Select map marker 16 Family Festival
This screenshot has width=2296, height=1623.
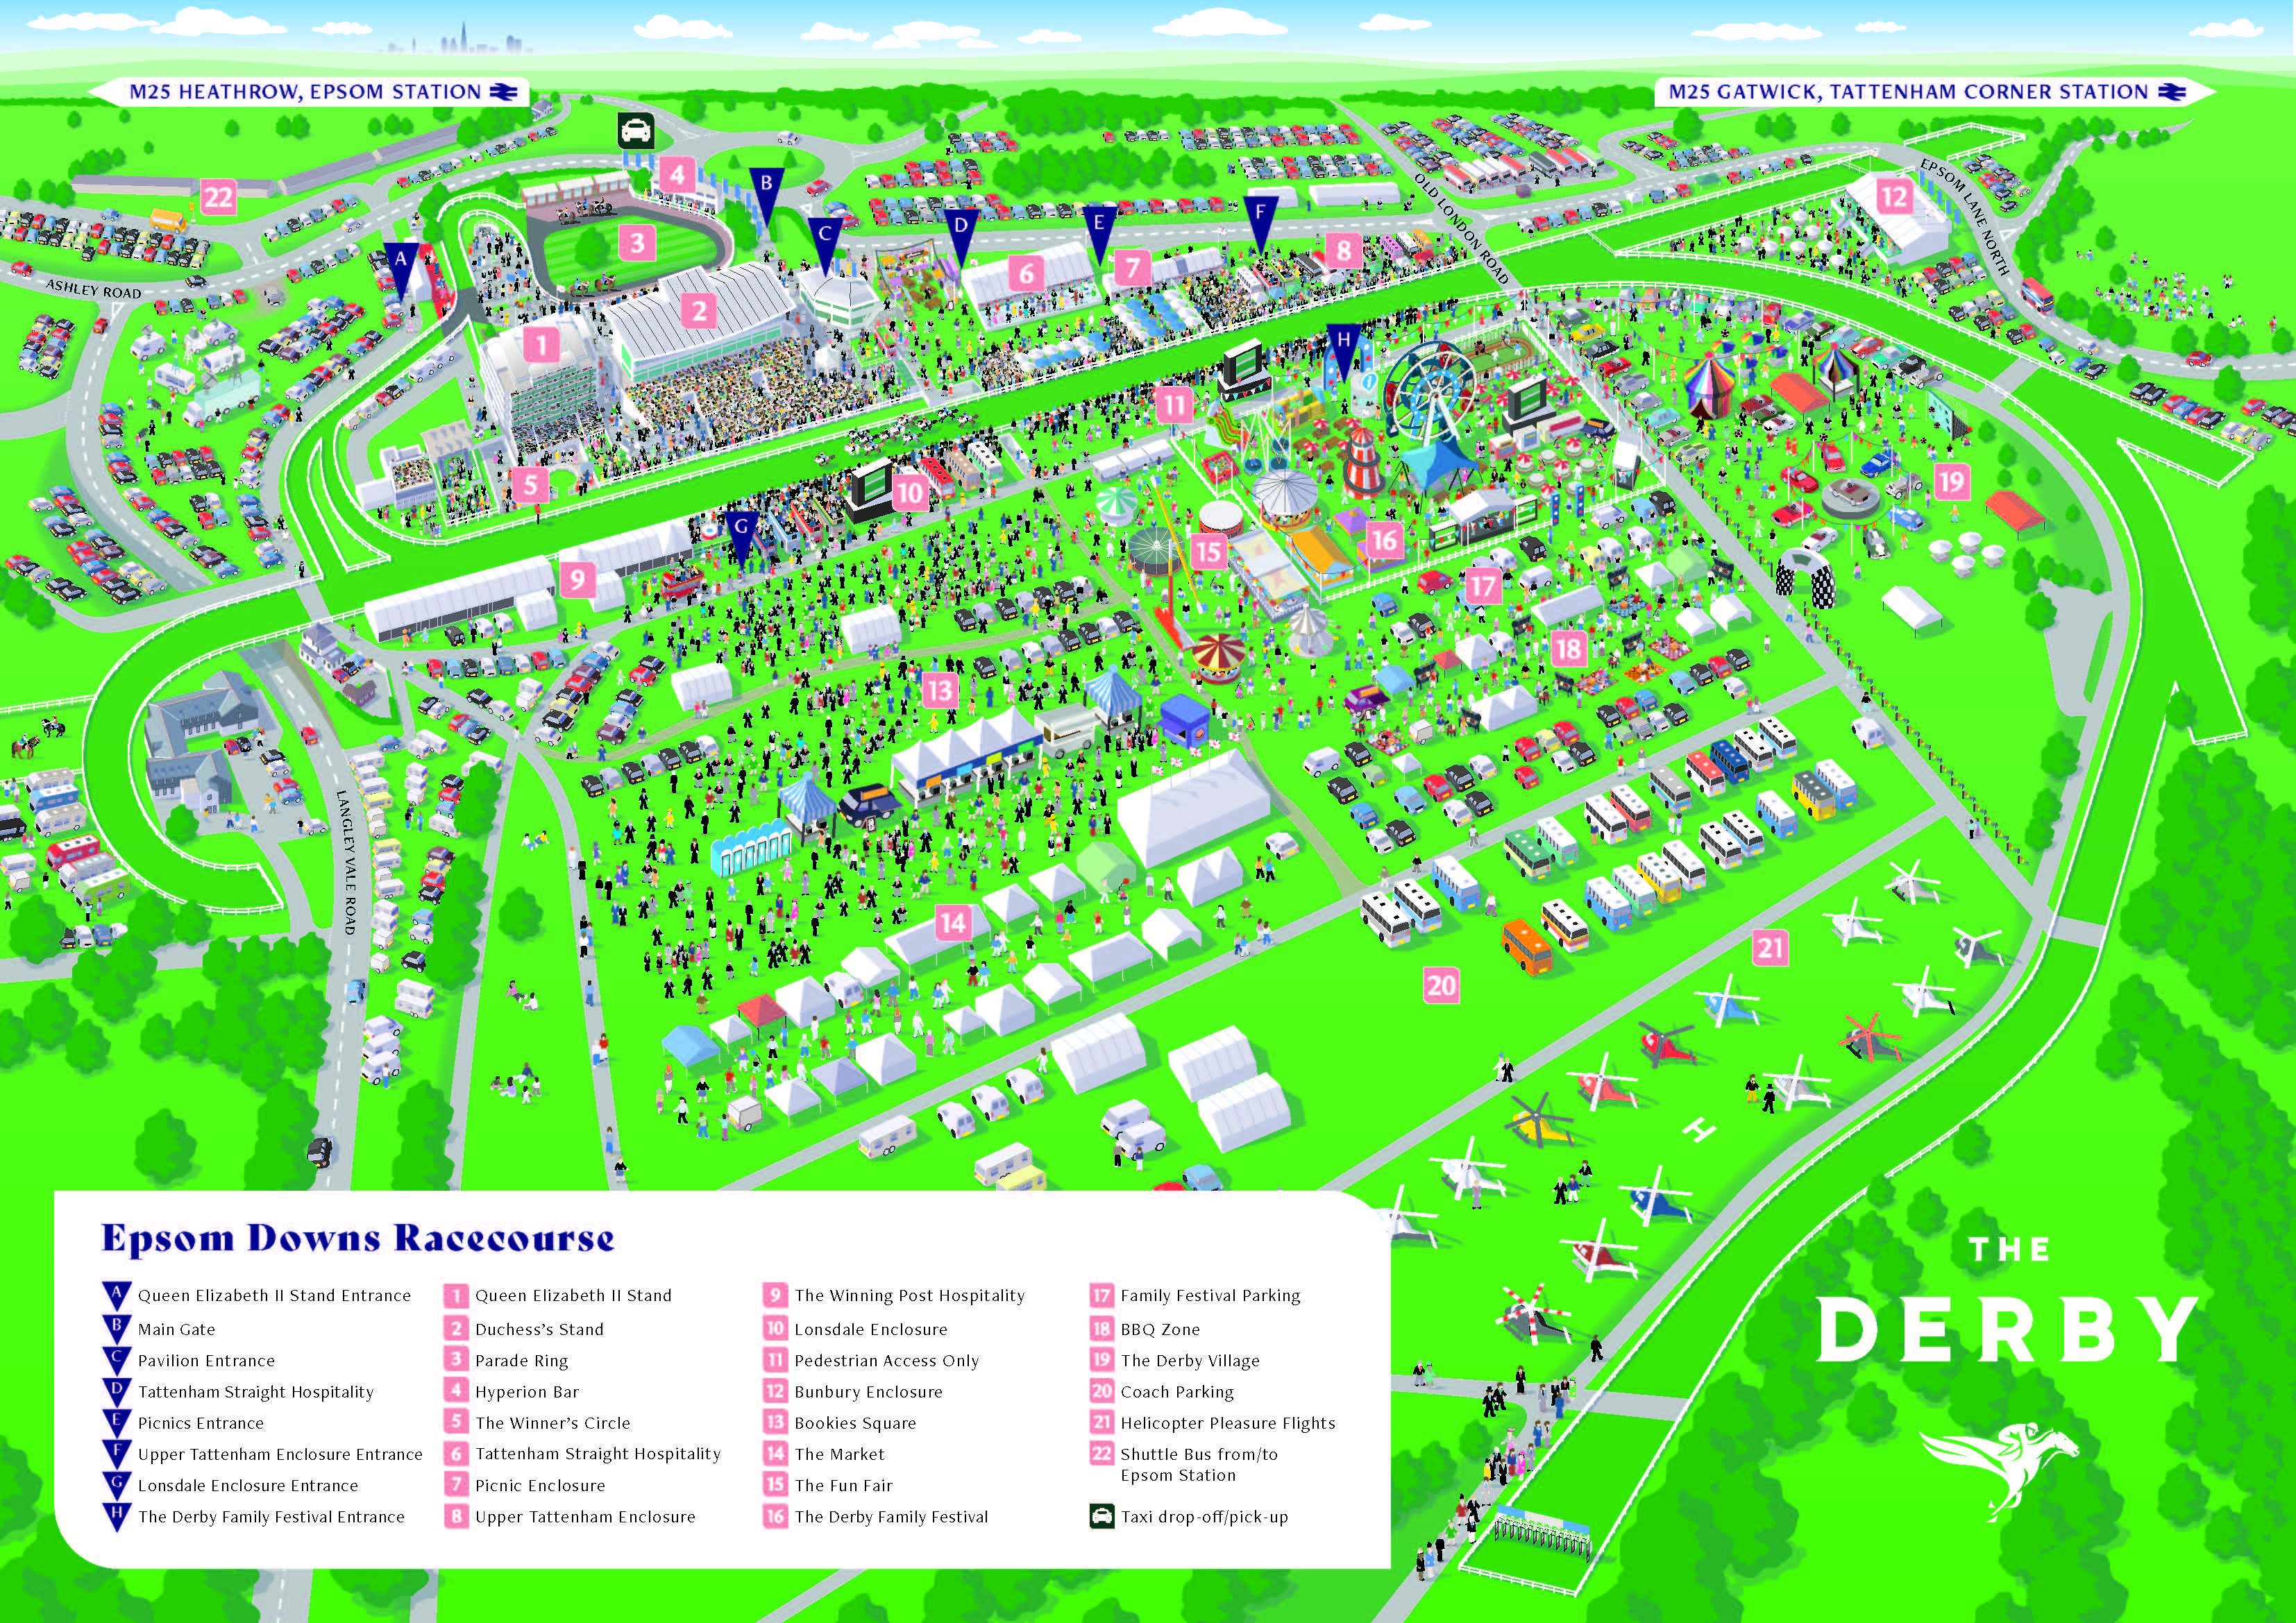click(x=1383, y=540)
